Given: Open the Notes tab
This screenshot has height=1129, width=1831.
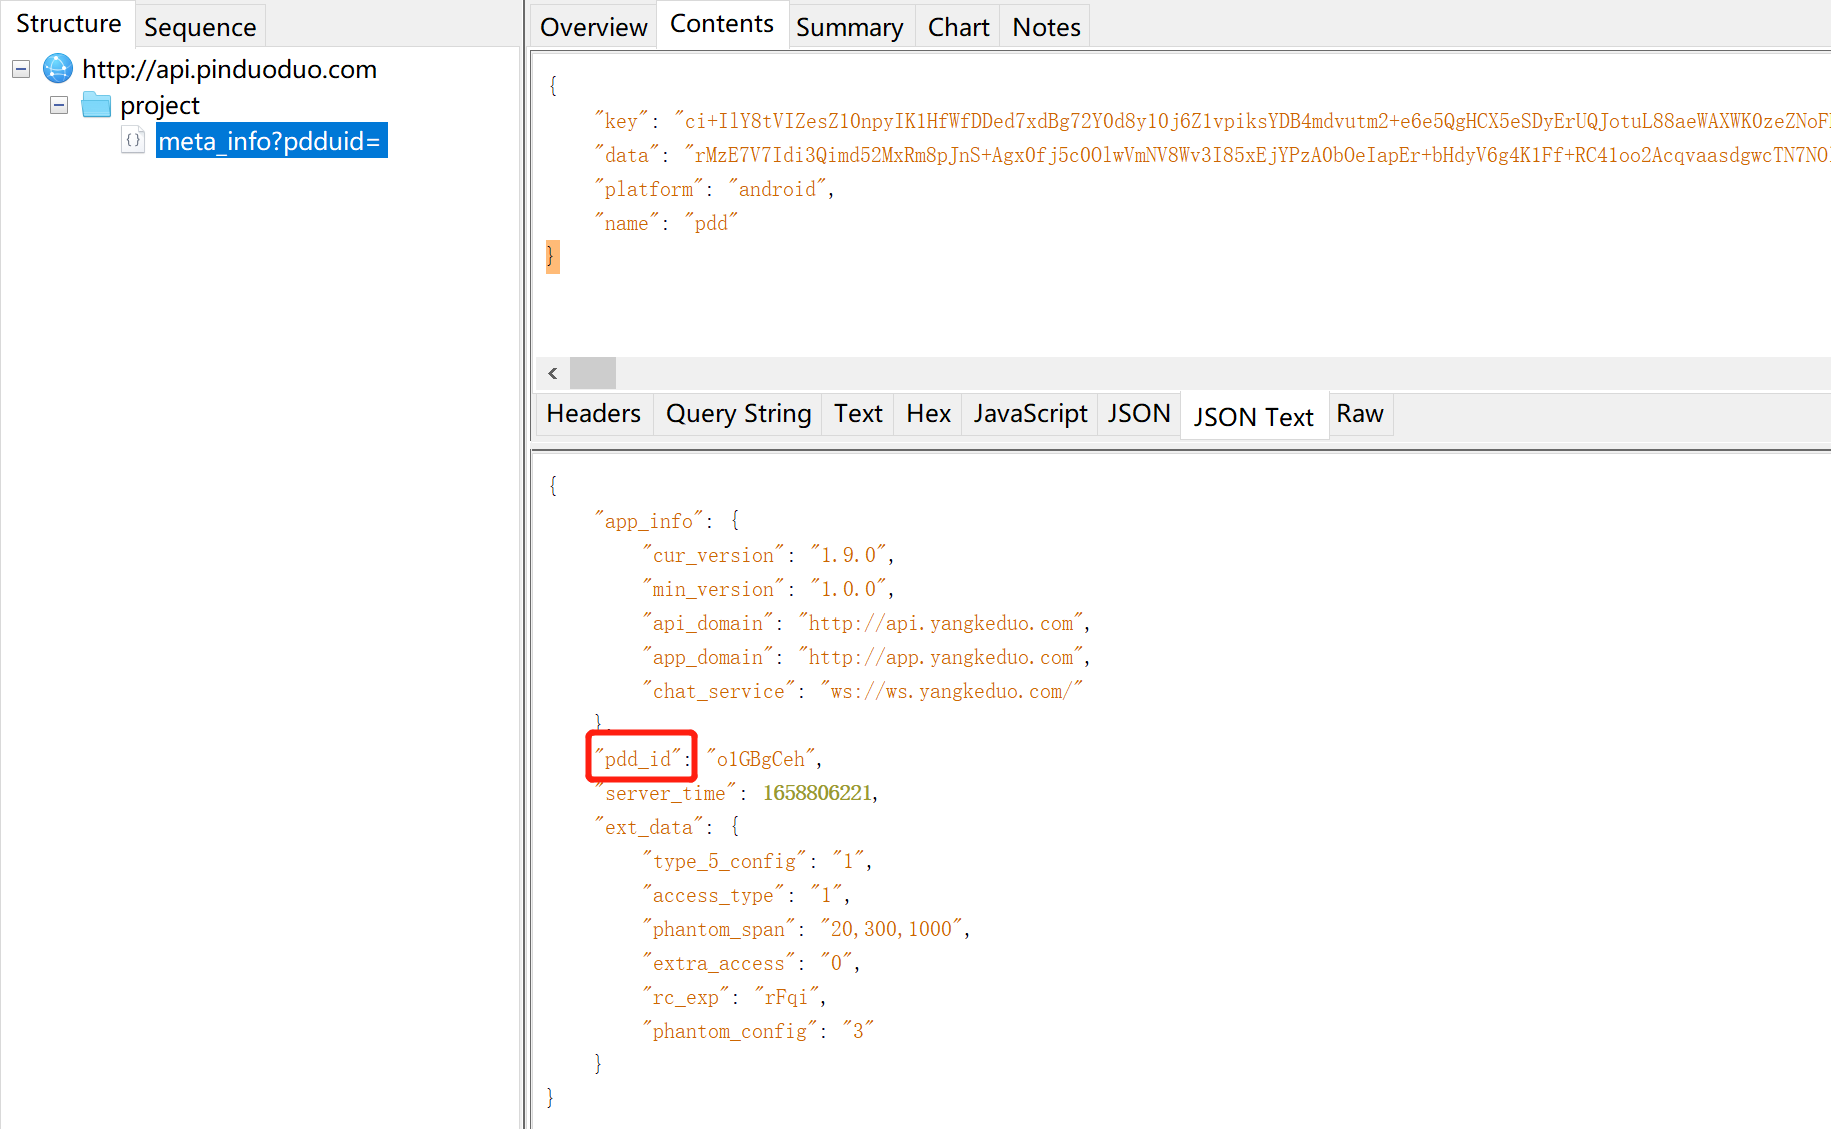Looking at the screenshot, I should pos(1046,27).
